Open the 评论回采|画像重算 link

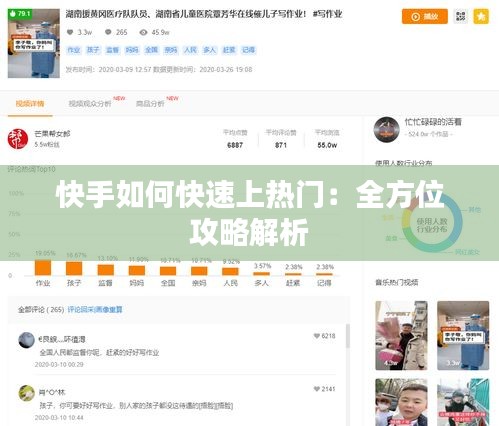pos(95,310)
